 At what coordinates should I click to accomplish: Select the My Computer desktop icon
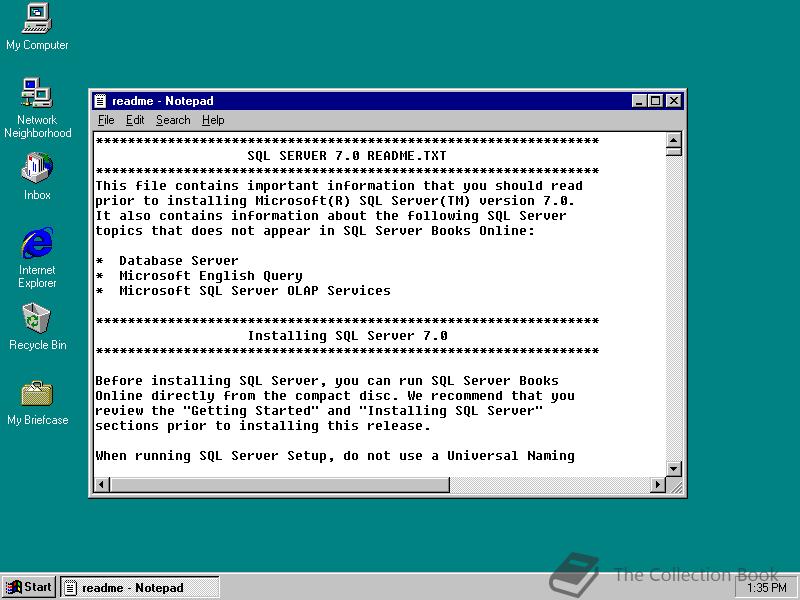point(37,27)
